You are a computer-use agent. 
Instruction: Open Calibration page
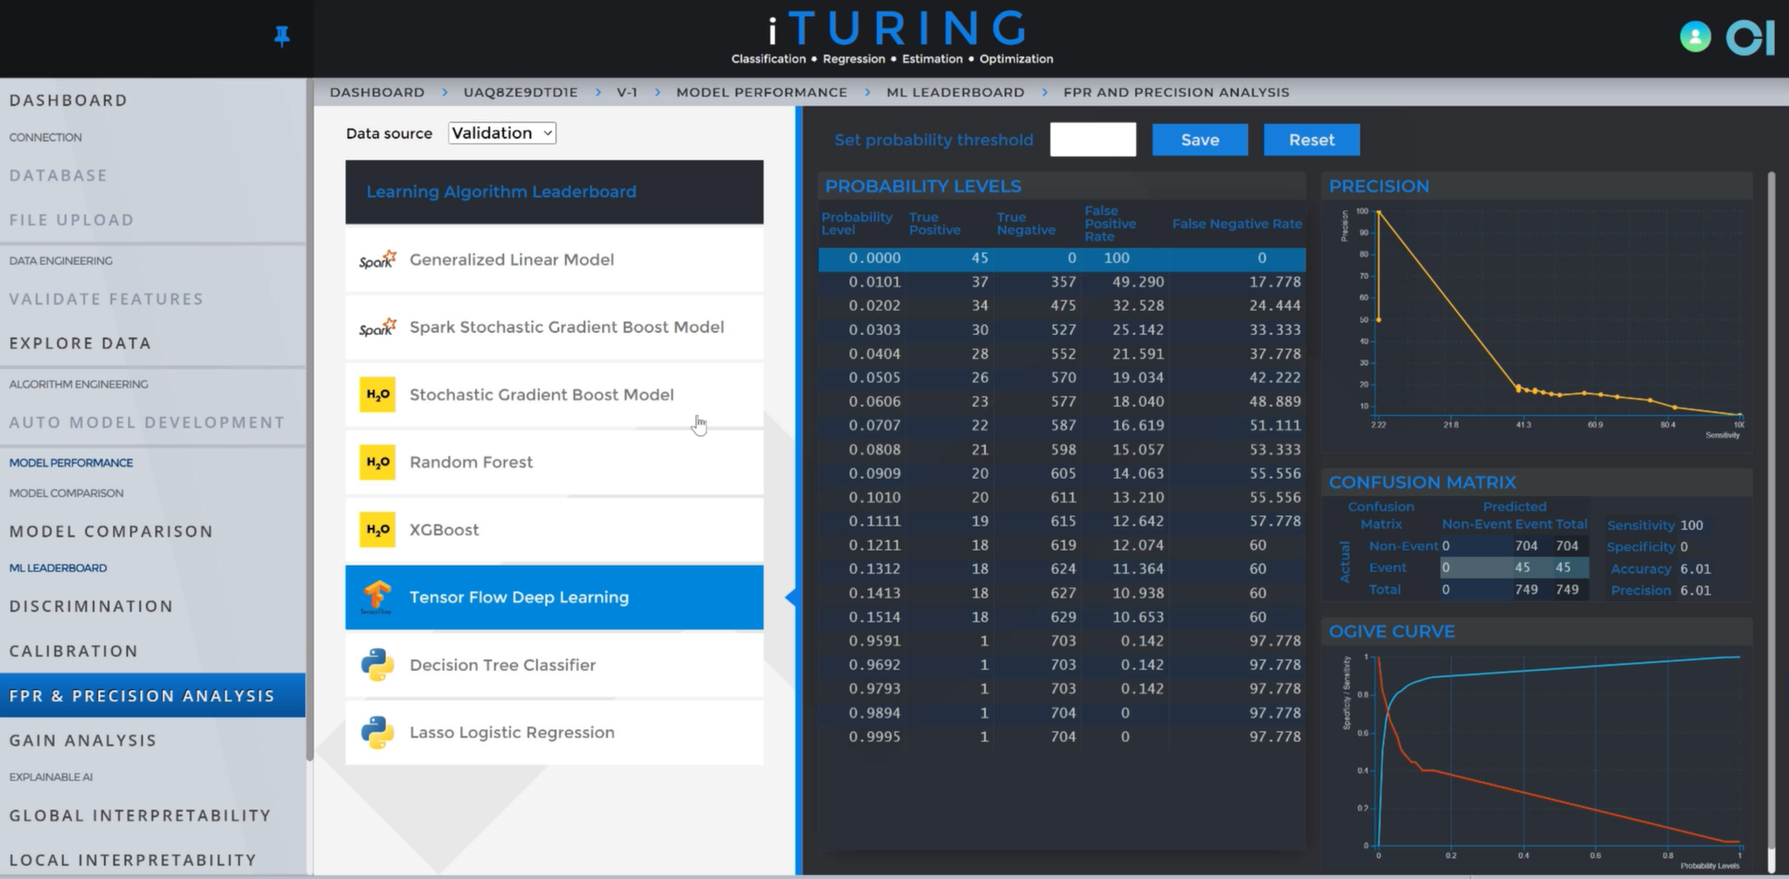point(74,651)
